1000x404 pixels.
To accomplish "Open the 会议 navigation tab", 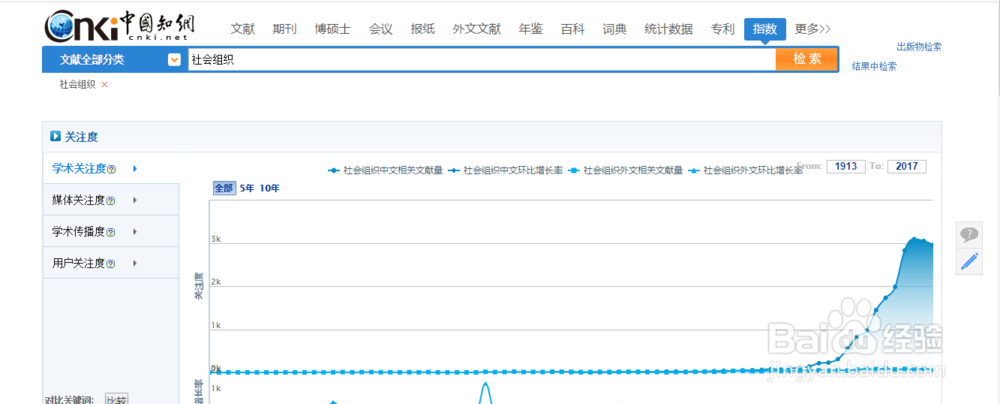I will (381, 29).
